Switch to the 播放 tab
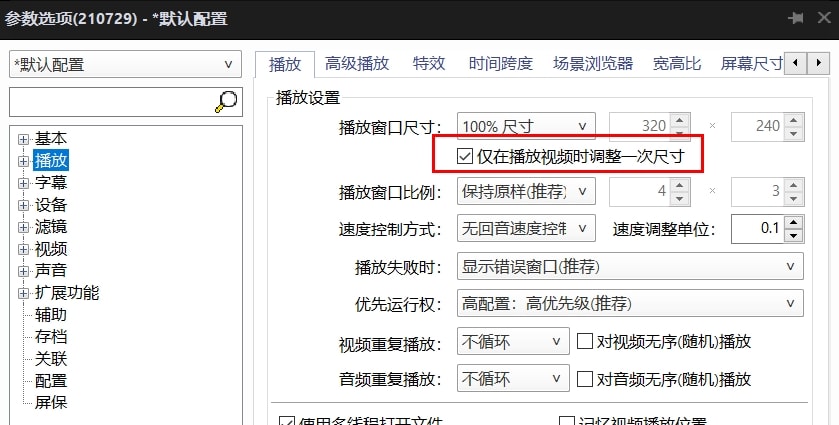The height and width of the screenshot is (425, 839). [x=285, y=64]
